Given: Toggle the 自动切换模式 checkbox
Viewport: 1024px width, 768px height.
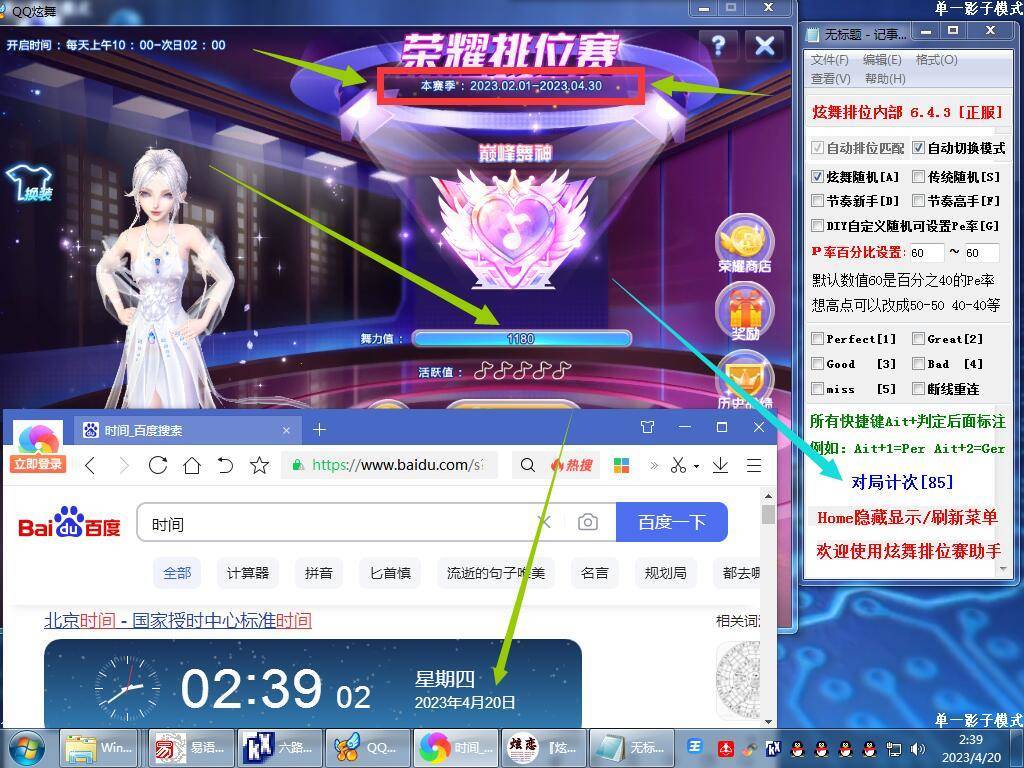Looking at the screenshot, I should point(918,148).
